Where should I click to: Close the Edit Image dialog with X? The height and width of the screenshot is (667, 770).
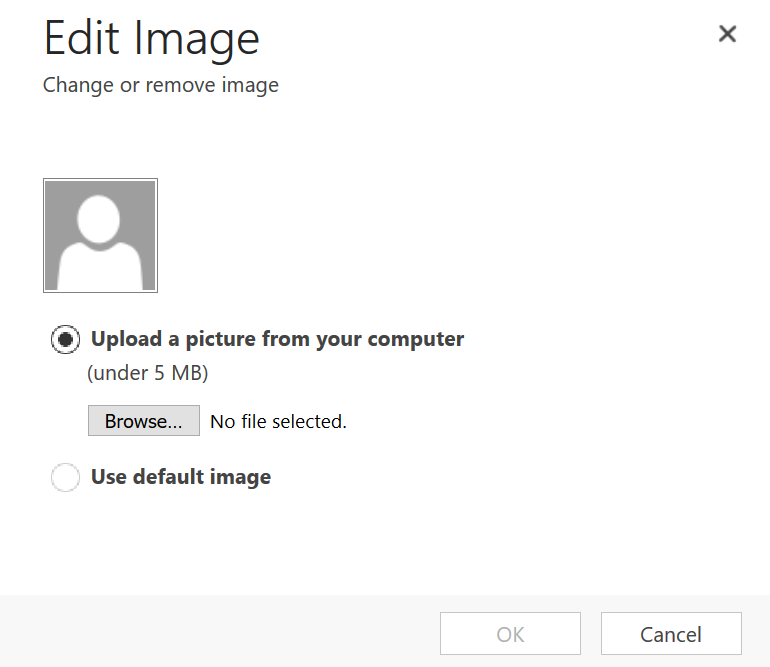pos(727,34)
